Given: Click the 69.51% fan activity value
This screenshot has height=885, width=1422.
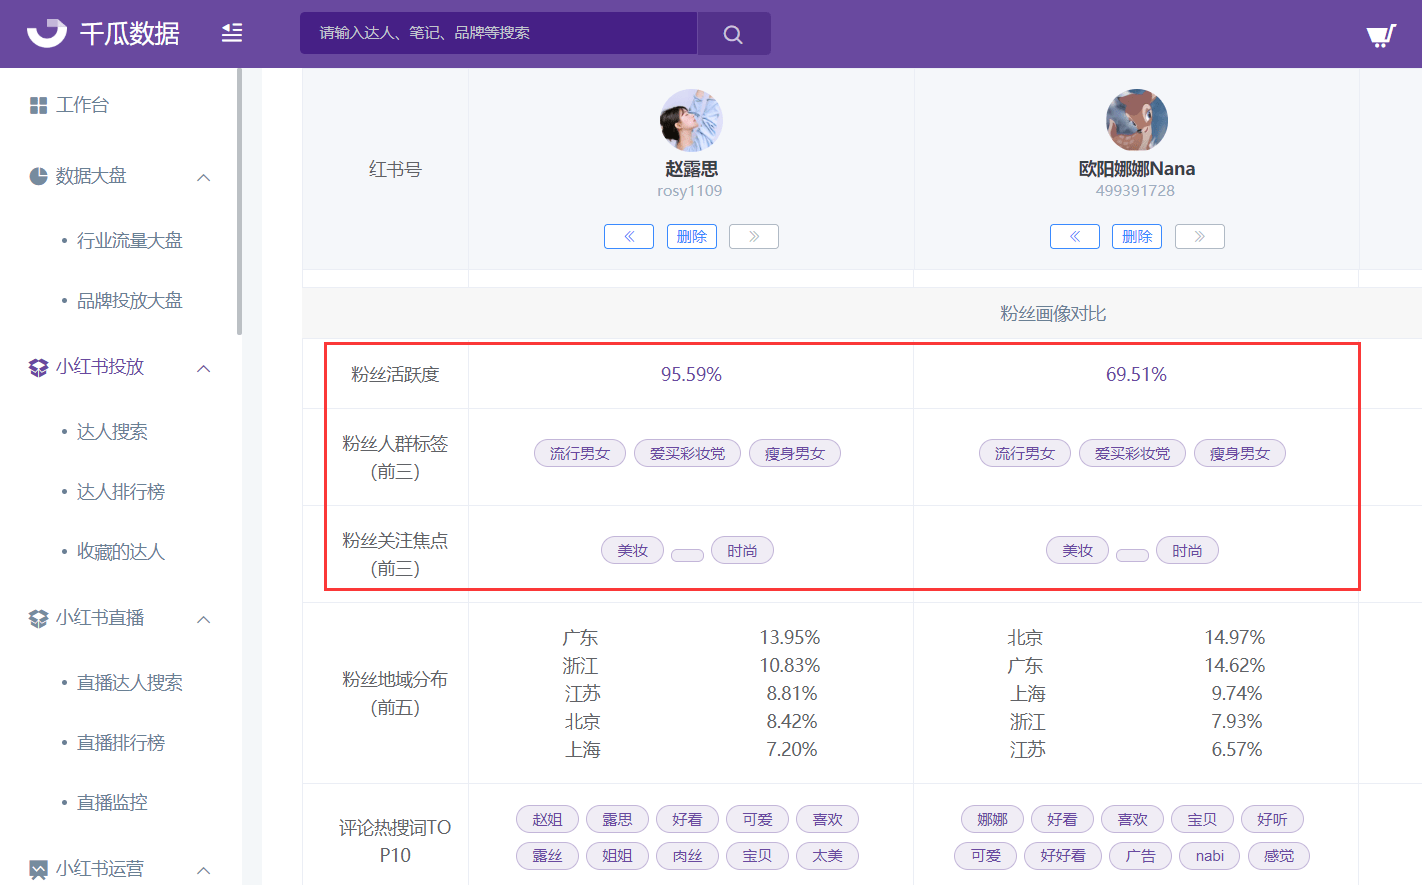Looking at the screenshot, I should click(x=1136, y=374).
